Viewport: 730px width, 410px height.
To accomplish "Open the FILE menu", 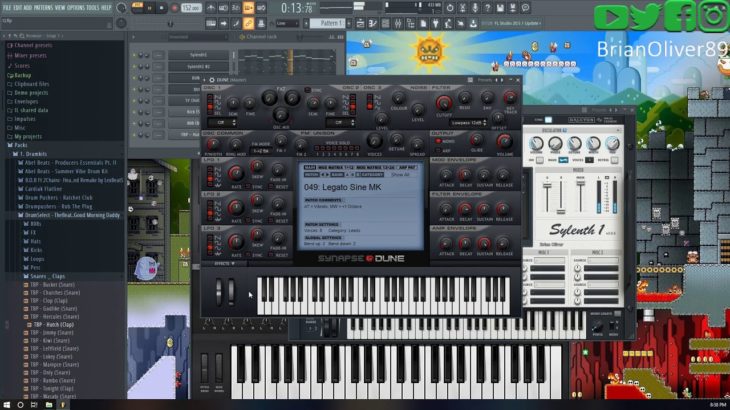I will pos(7,8).
